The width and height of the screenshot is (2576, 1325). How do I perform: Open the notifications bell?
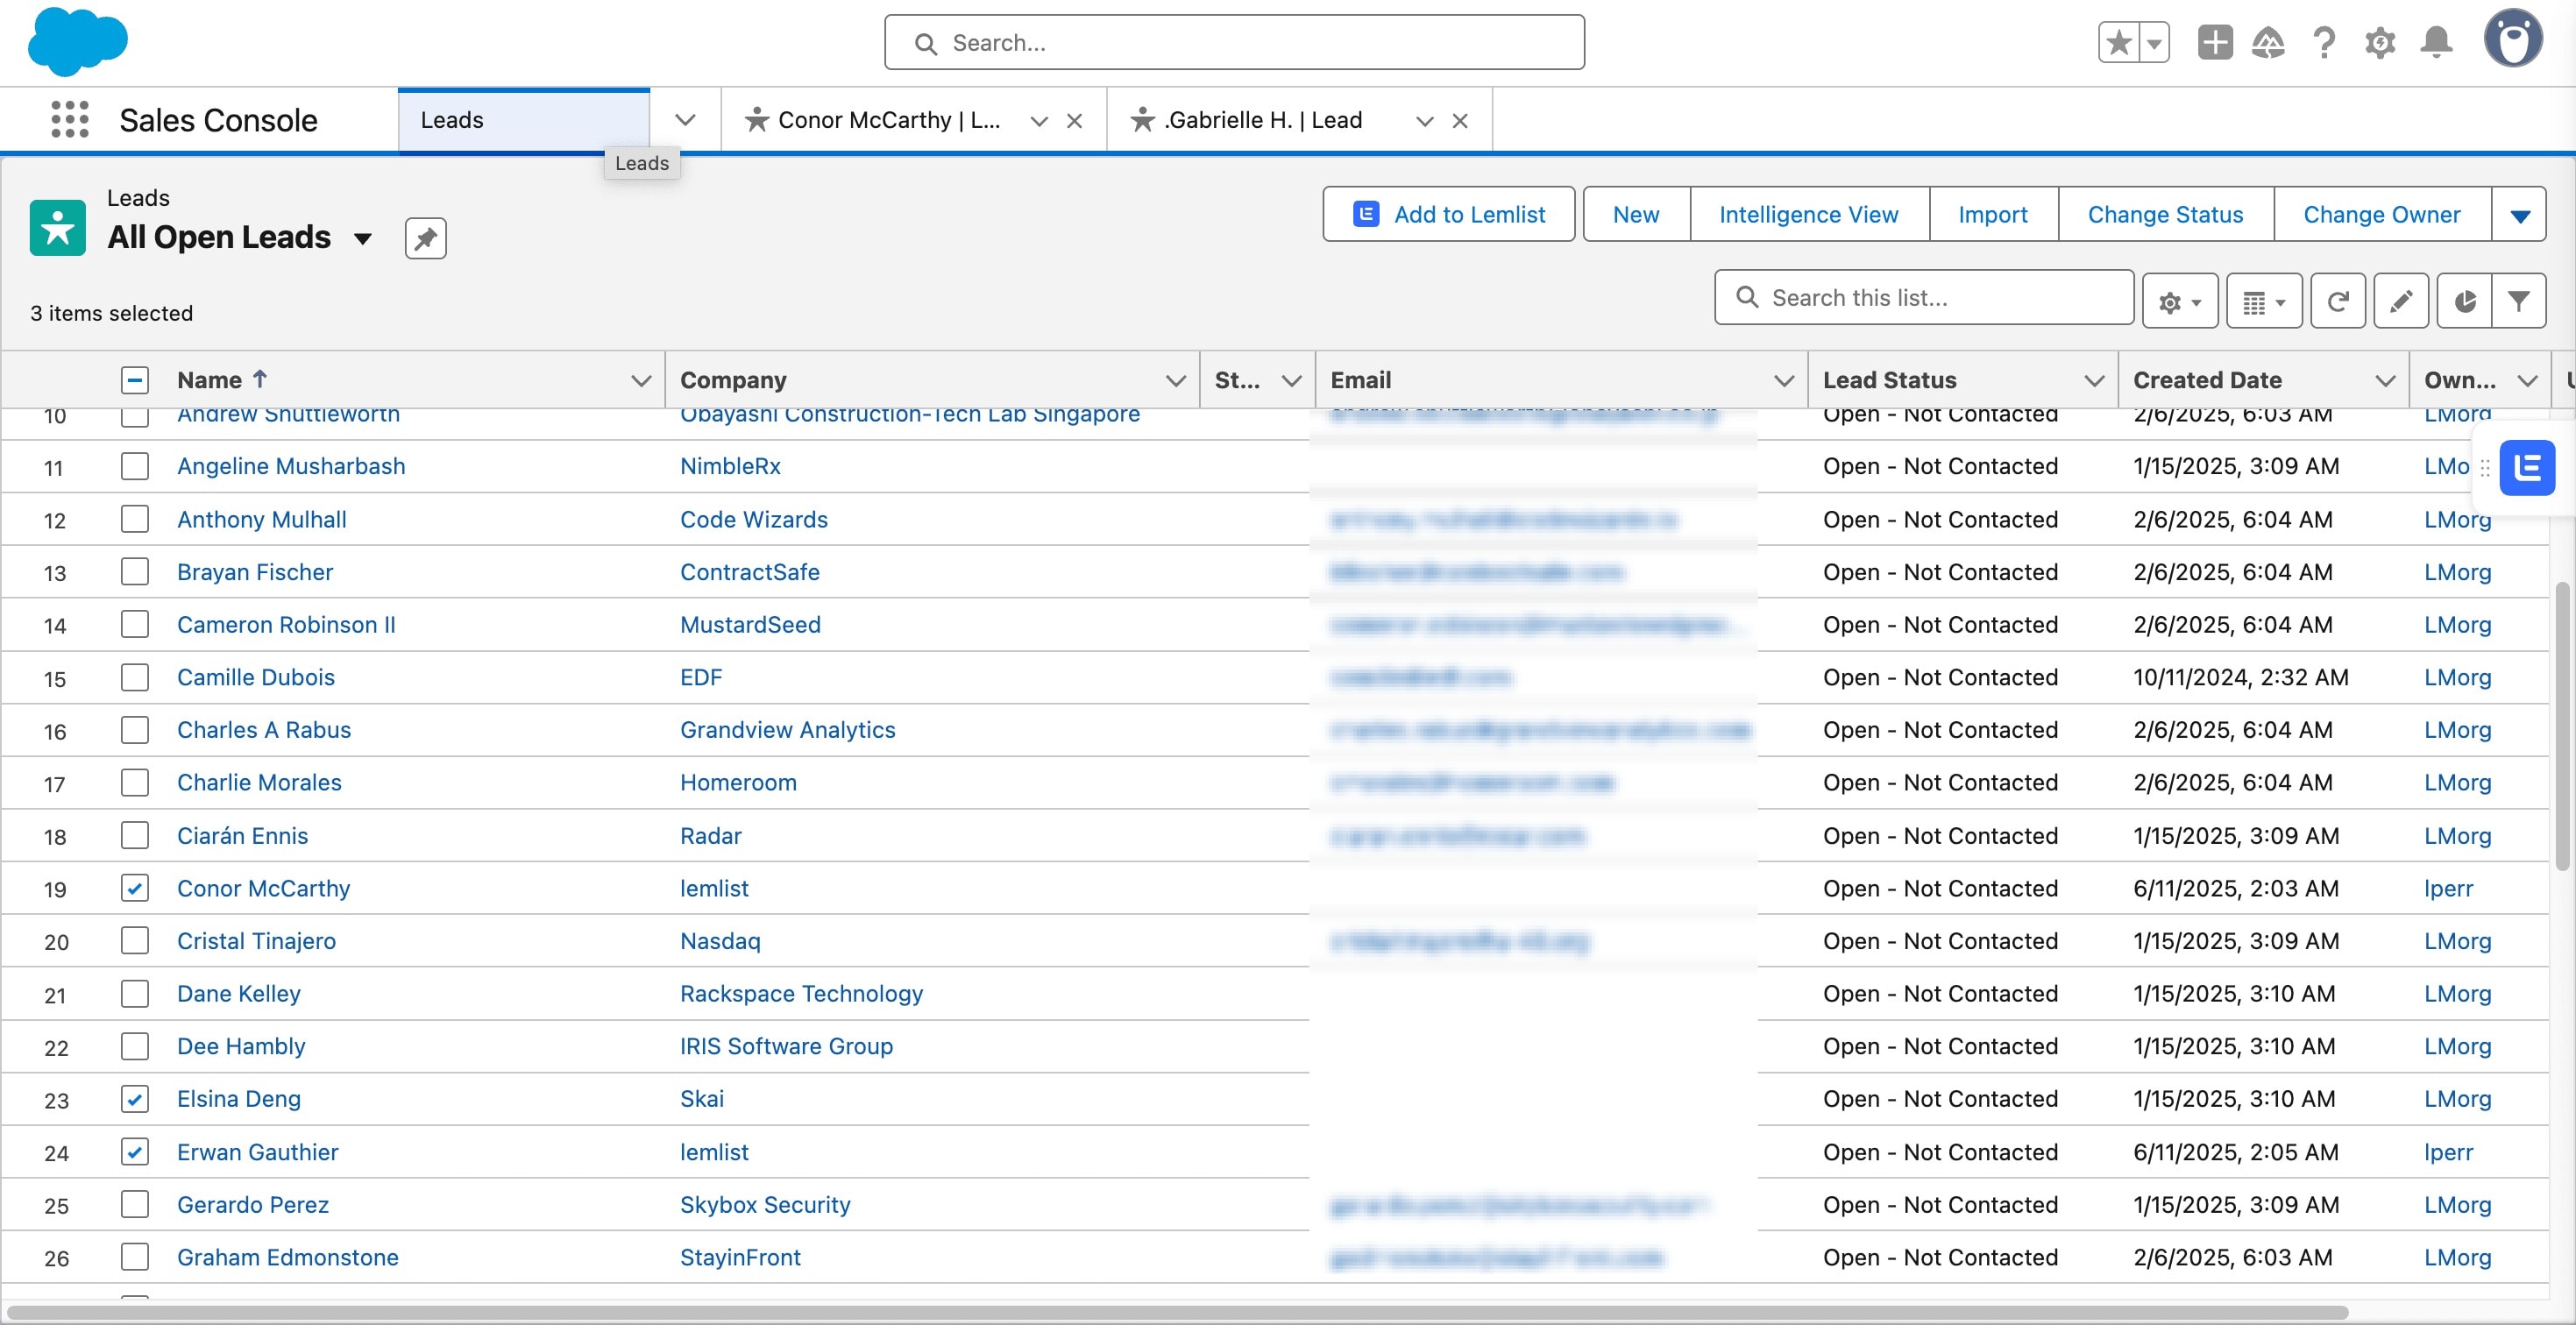(2436, 42)
